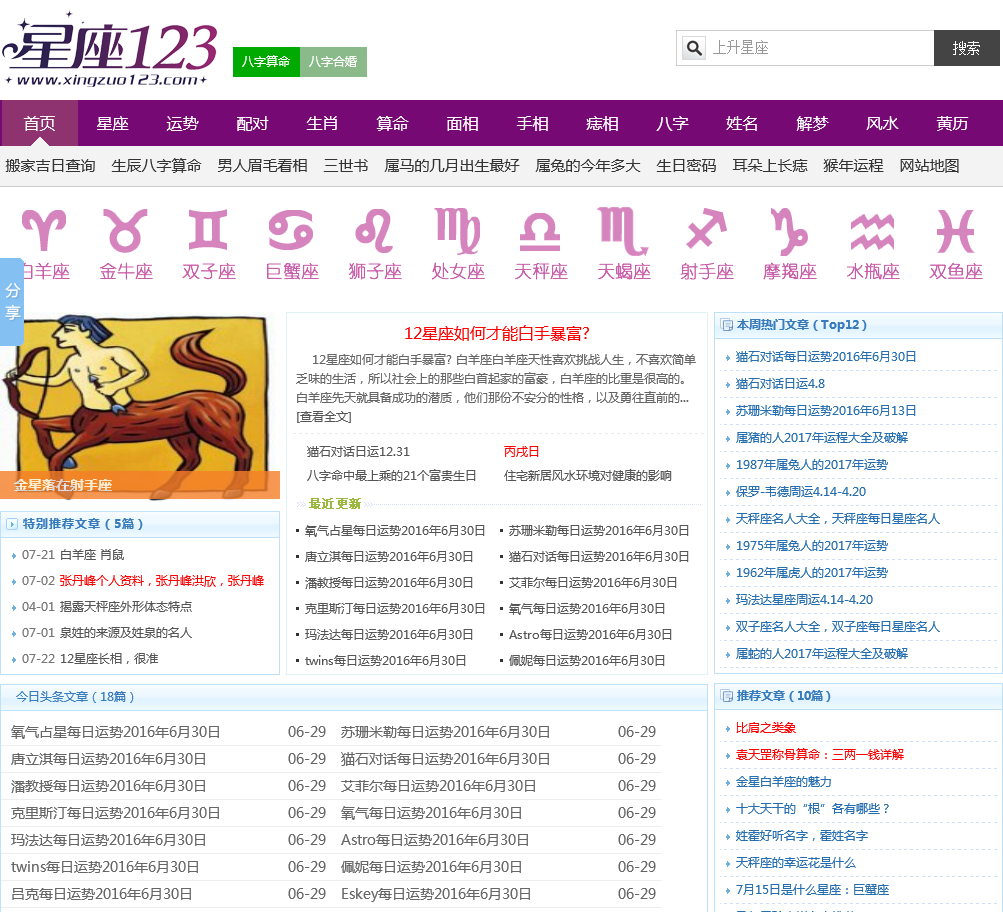The image size is (1003, 912).
Task: Select 配对 in the purple menu
Action: point(252,123)
